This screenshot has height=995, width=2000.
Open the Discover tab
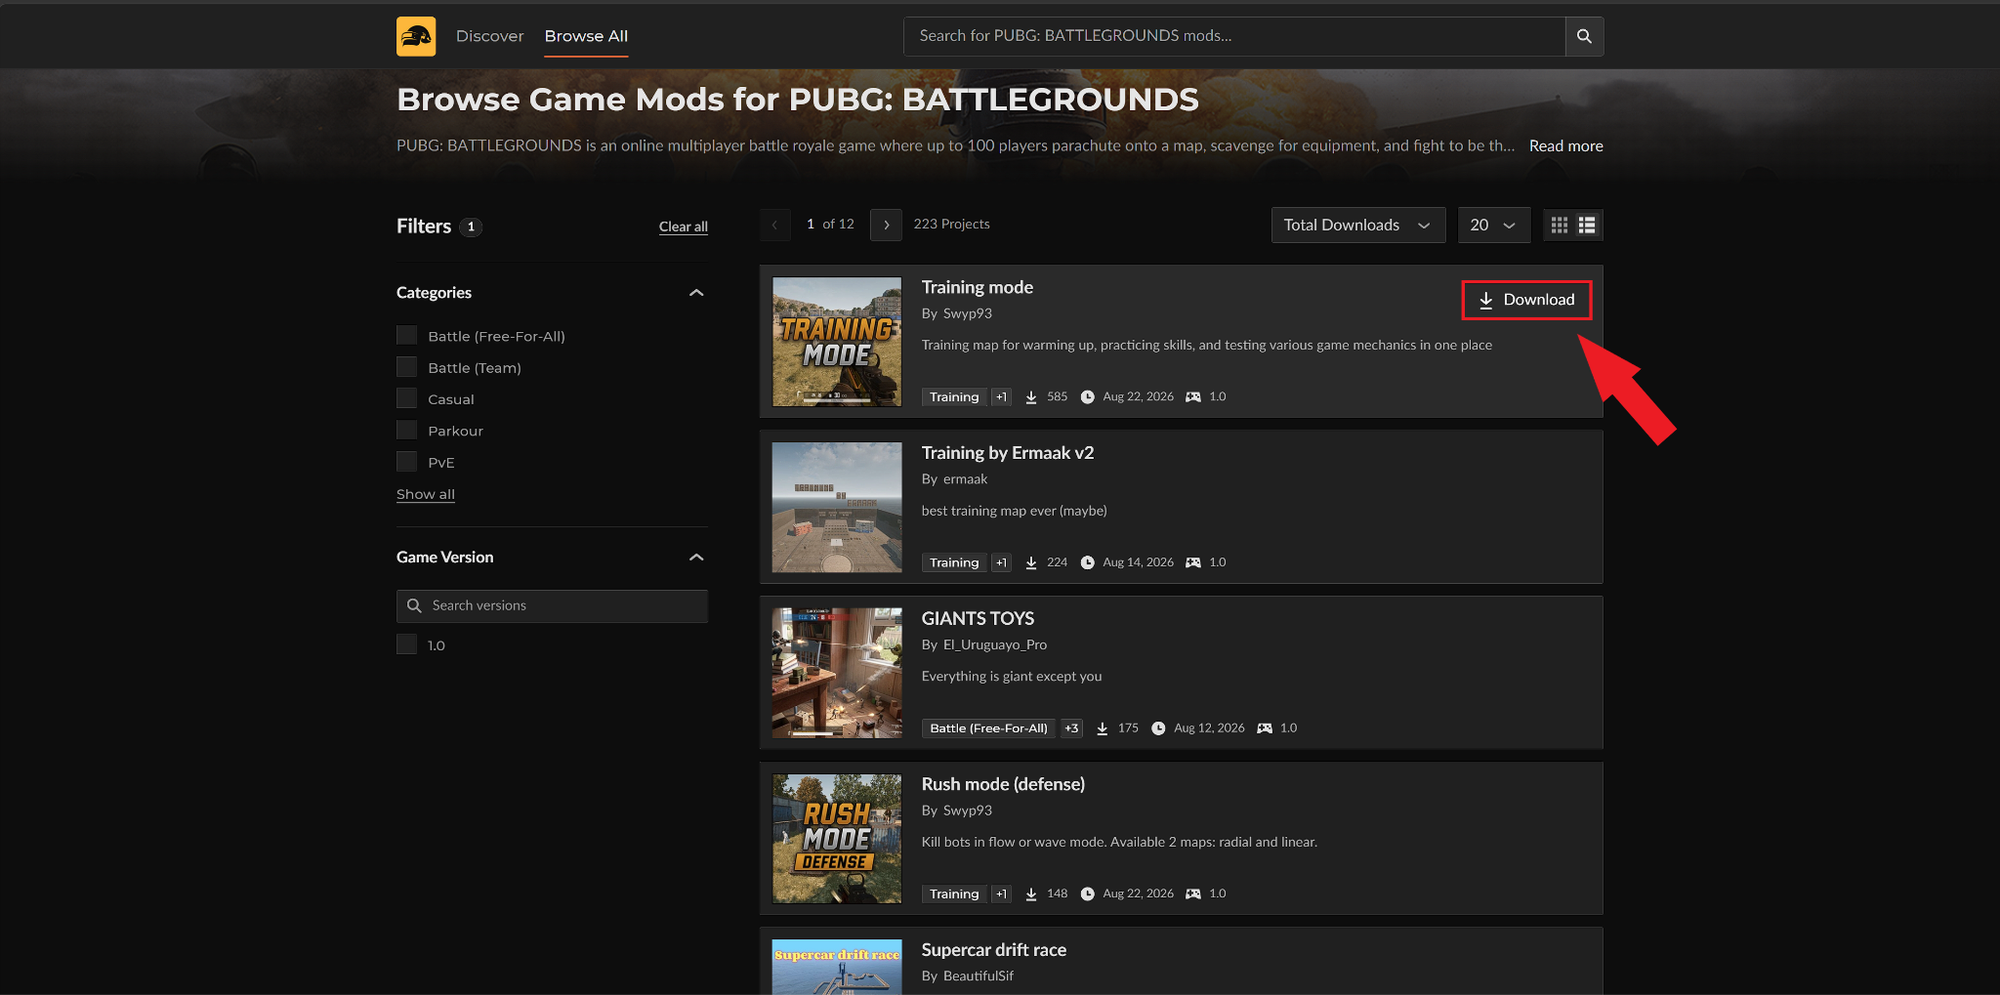[x=490, y=36]
